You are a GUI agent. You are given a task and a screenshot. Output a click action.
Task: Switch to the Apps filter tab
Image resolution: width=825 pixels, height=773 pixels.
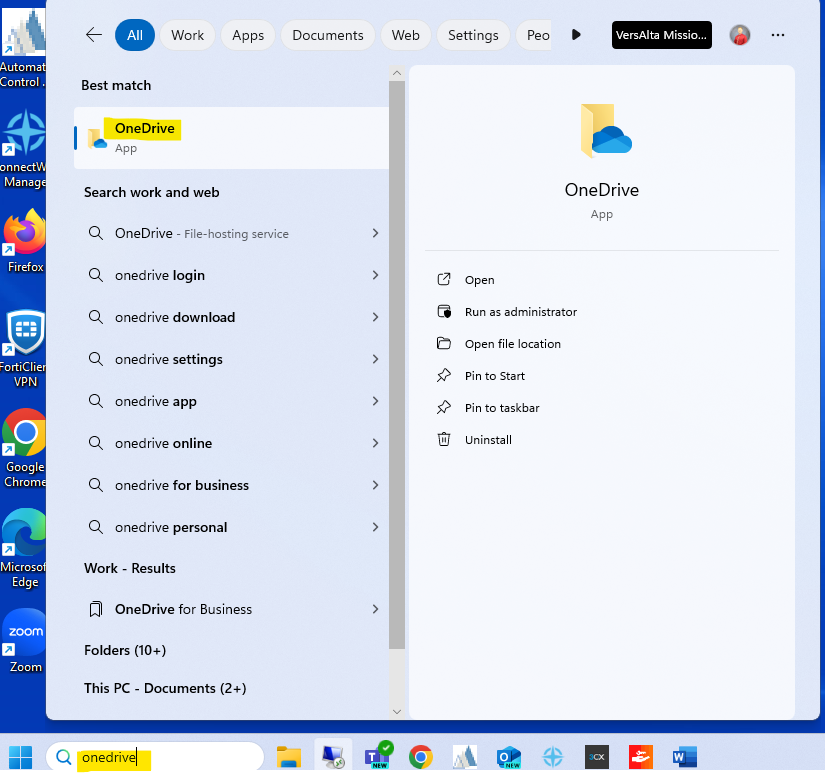pyautogui.click(x=248, y=35)
